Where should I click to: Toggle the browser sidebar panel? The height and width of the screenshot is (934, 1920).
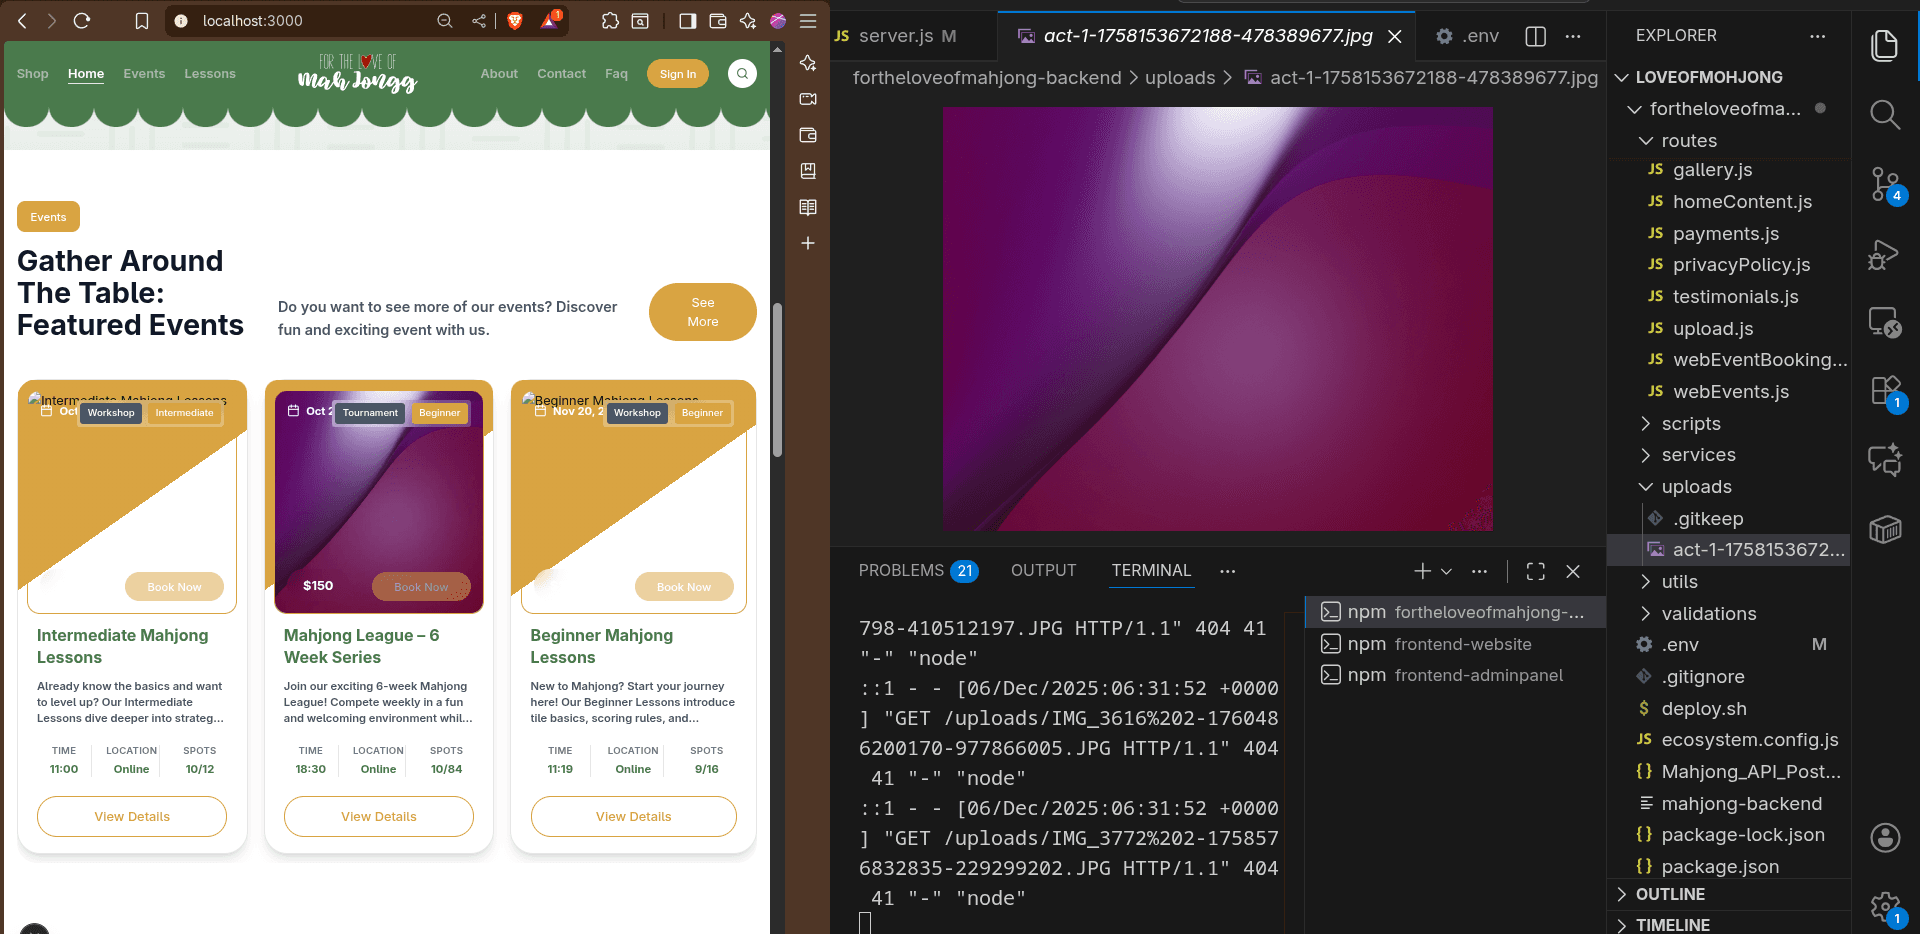pos(687,21)
